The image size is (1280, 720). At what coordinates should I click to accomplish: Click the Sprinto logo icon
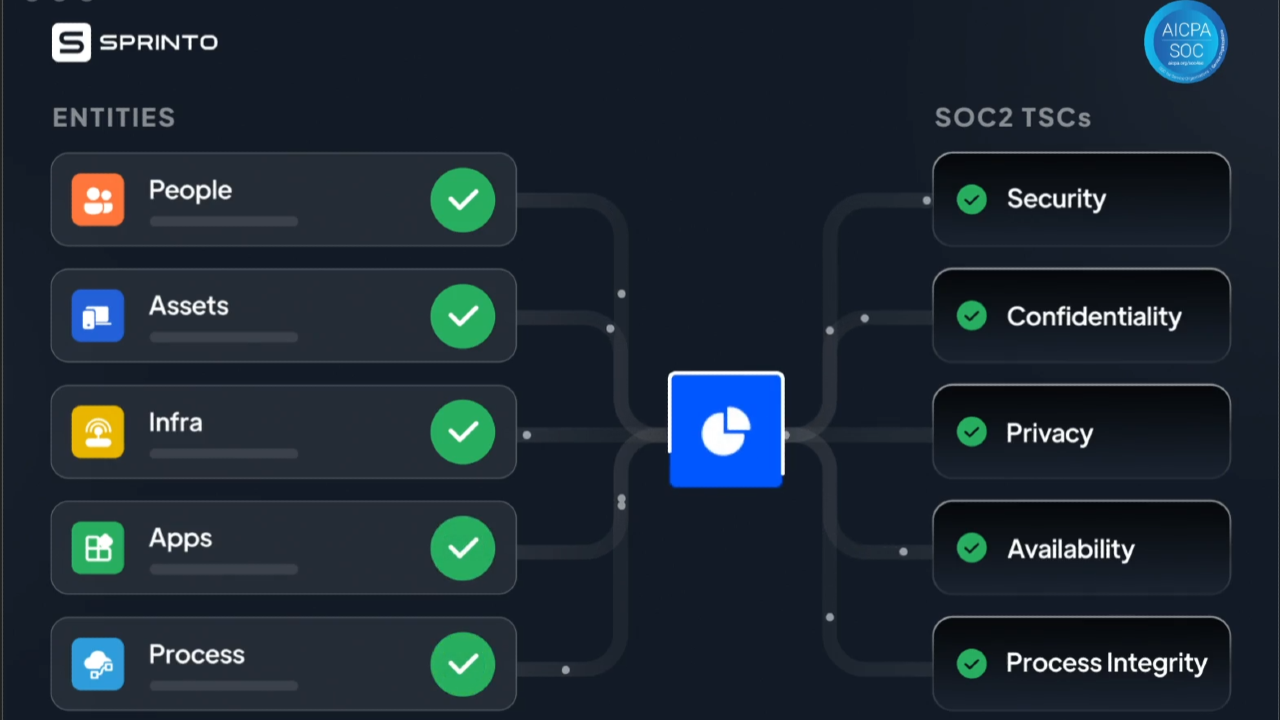pos(71,42)
